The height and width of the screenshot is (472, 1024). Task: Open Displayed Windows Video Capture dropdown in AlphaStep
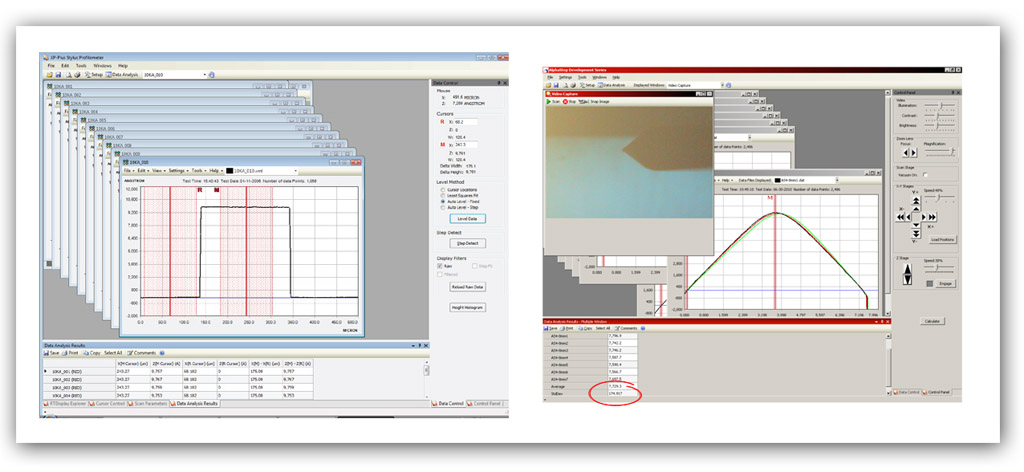722,85
